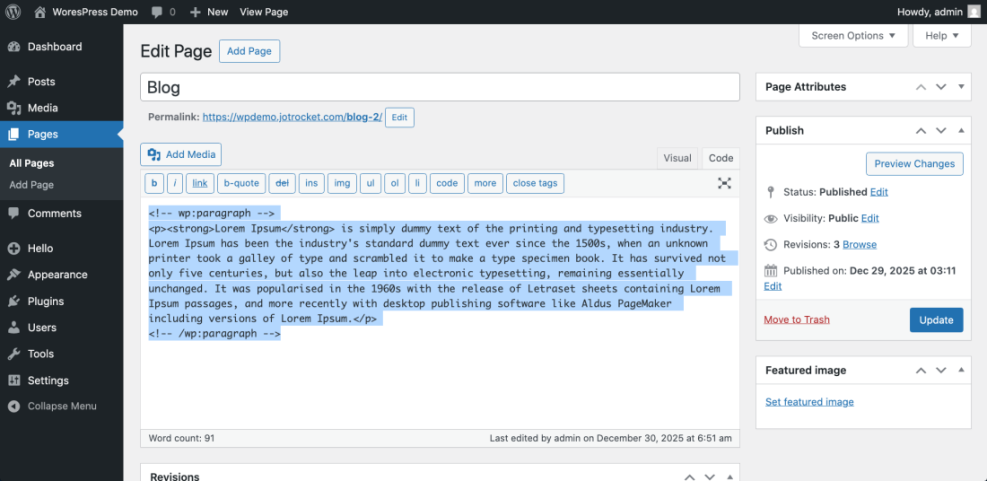Click the Posts pushpin icon

[14, 82]
